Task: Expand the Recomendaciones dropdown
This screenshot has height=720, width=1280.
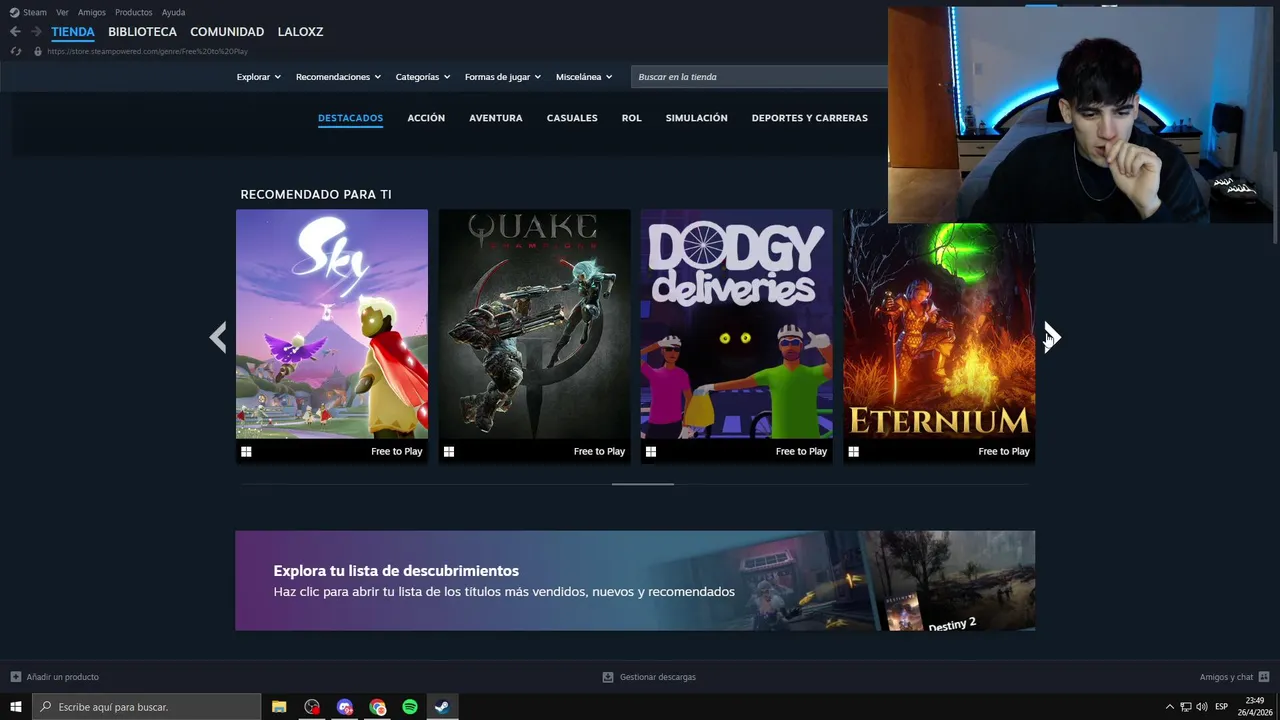Action: [x=338, y=77]
